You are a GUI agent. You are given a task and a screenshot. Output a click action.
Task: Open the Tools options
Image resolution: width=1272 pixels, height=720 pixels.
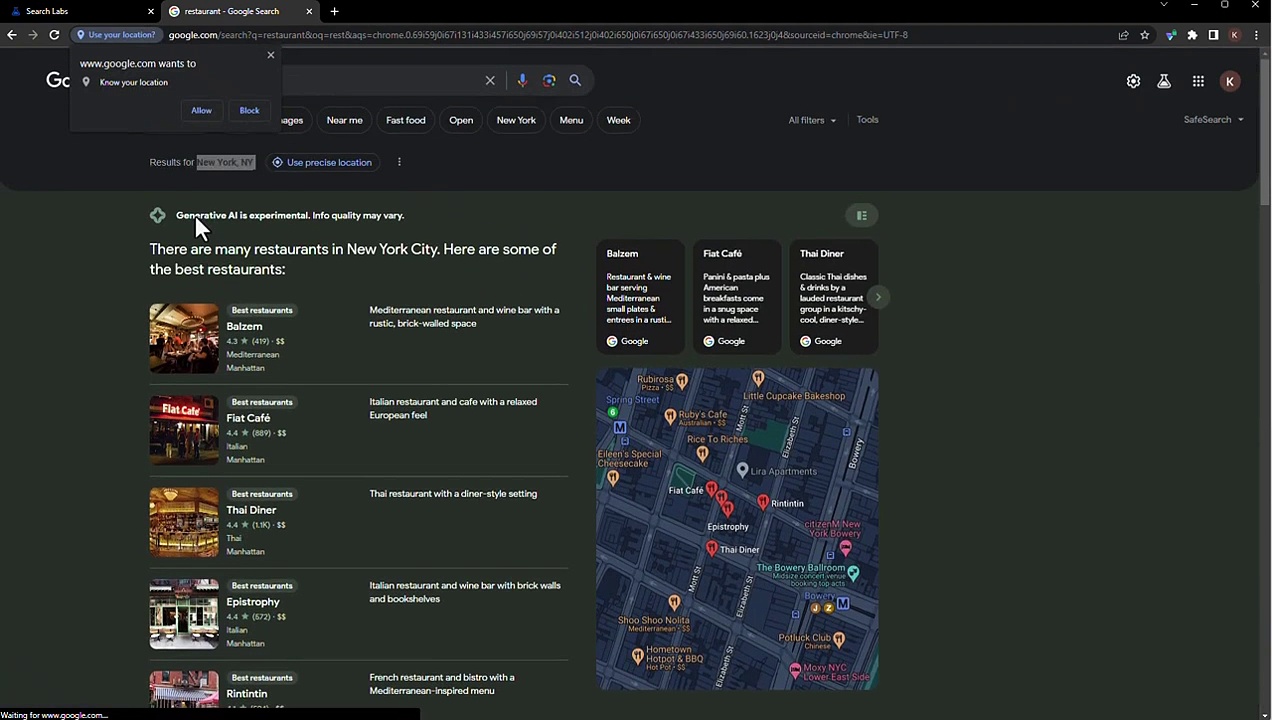[x=867, y=120]
